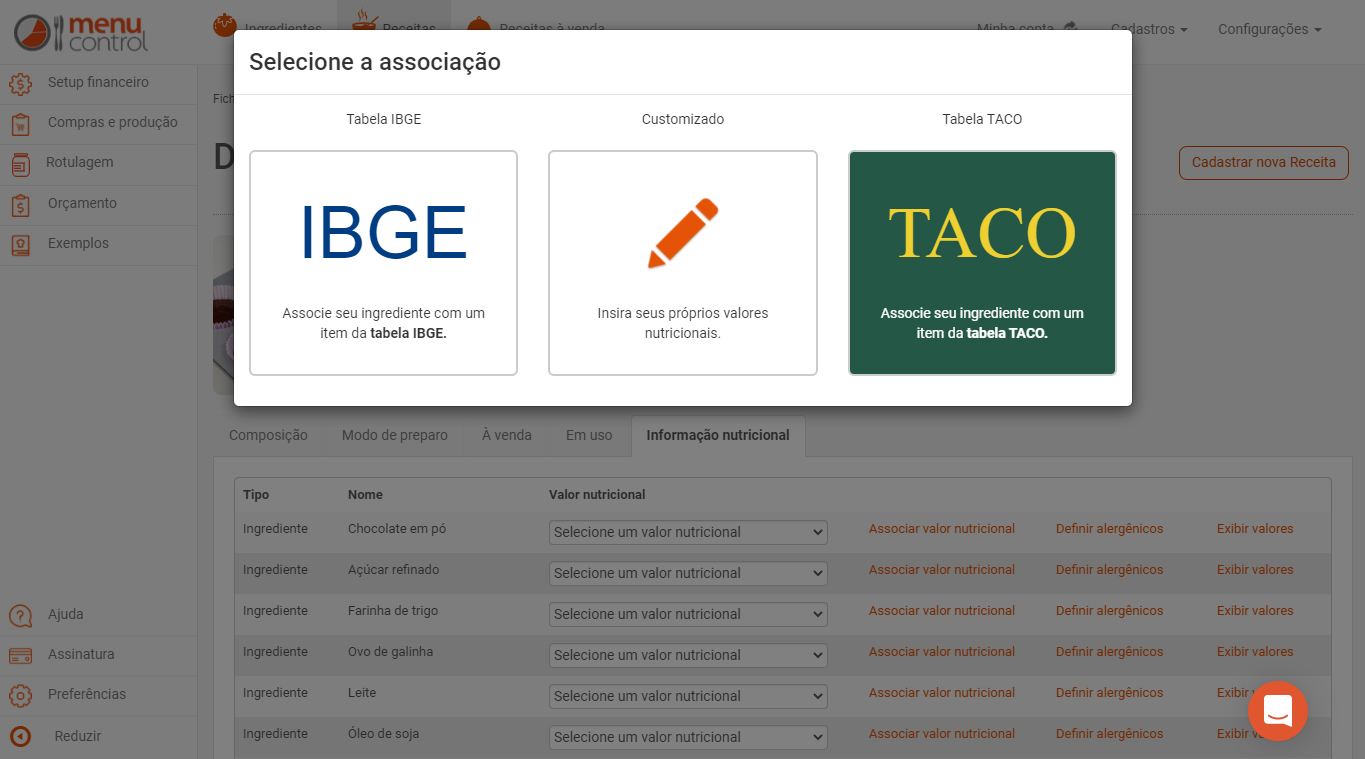1365x759 pixels.
Task: Open the chat support bubble
Action: (x=1278, y=711)
